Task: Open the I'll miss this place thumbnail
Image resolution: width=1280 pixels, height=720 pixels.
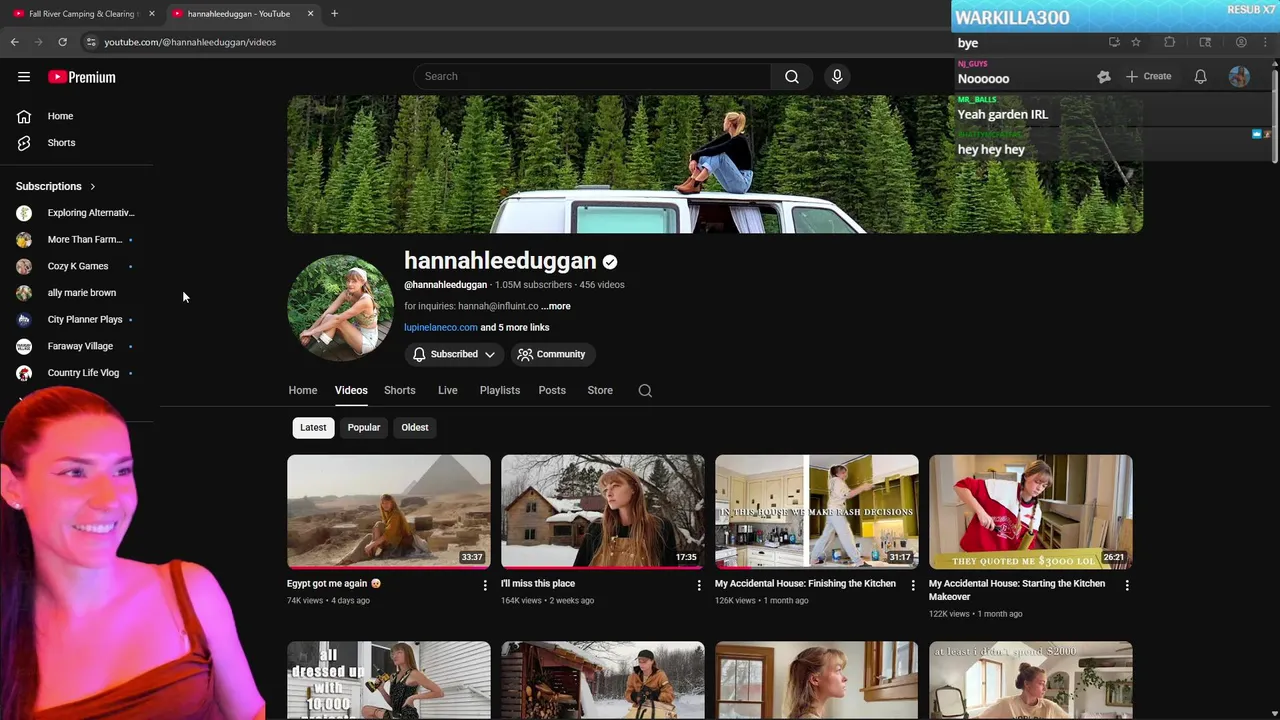Action: (x=603, y=512)
